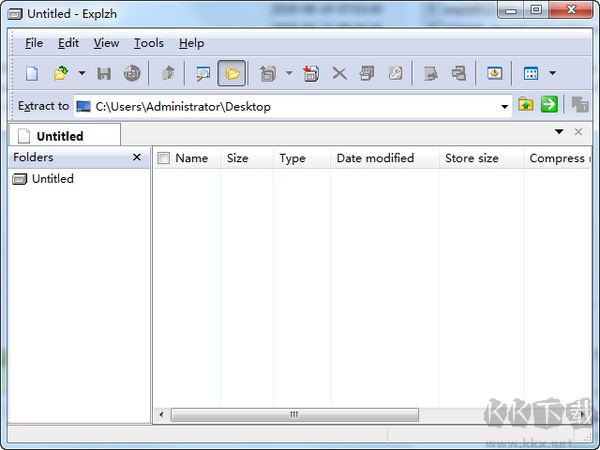Click the Save floppy disk icon
Image resolution: width=600 pixels, height=450 pixels.
104,73
